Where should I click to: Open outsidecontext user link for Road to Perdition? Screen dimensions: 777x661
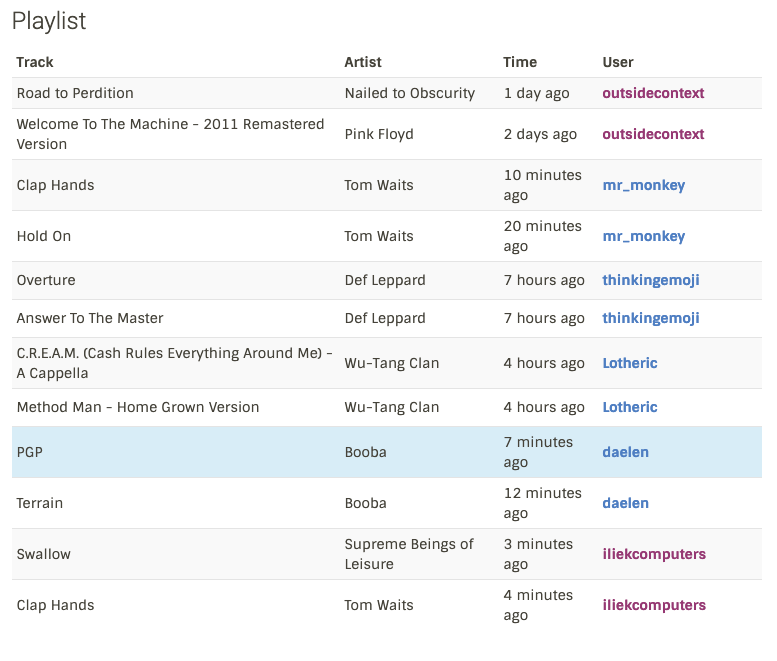point(653,93)
